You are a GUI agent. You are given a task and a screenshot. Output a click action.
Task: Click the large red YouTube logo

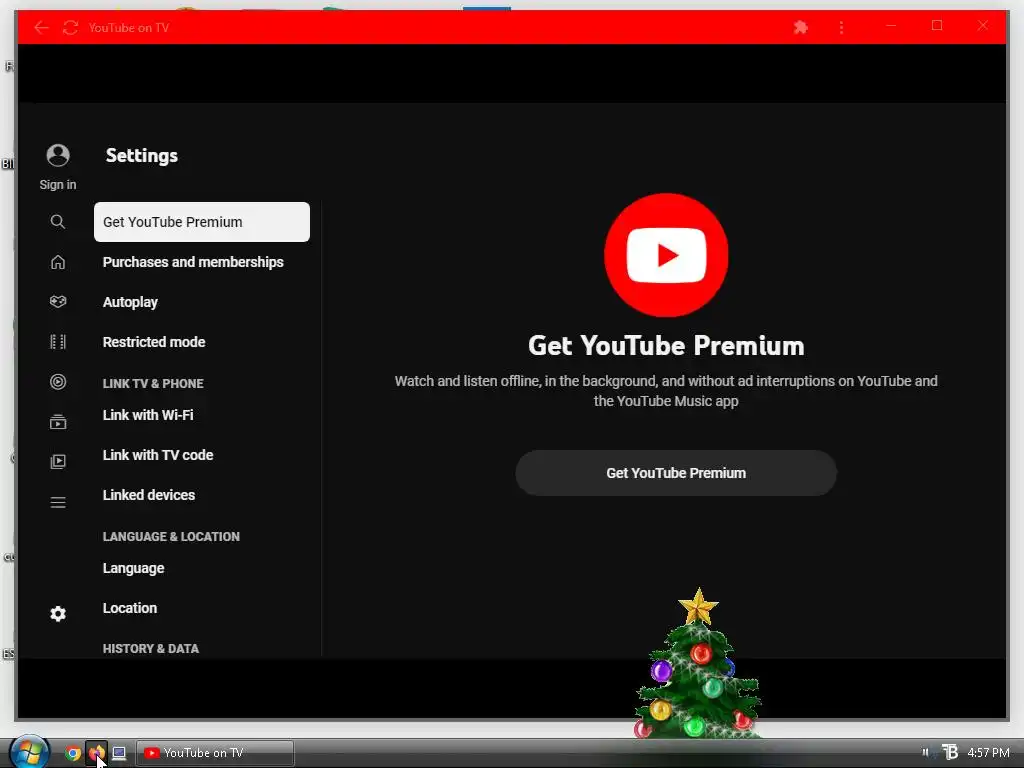666,255
